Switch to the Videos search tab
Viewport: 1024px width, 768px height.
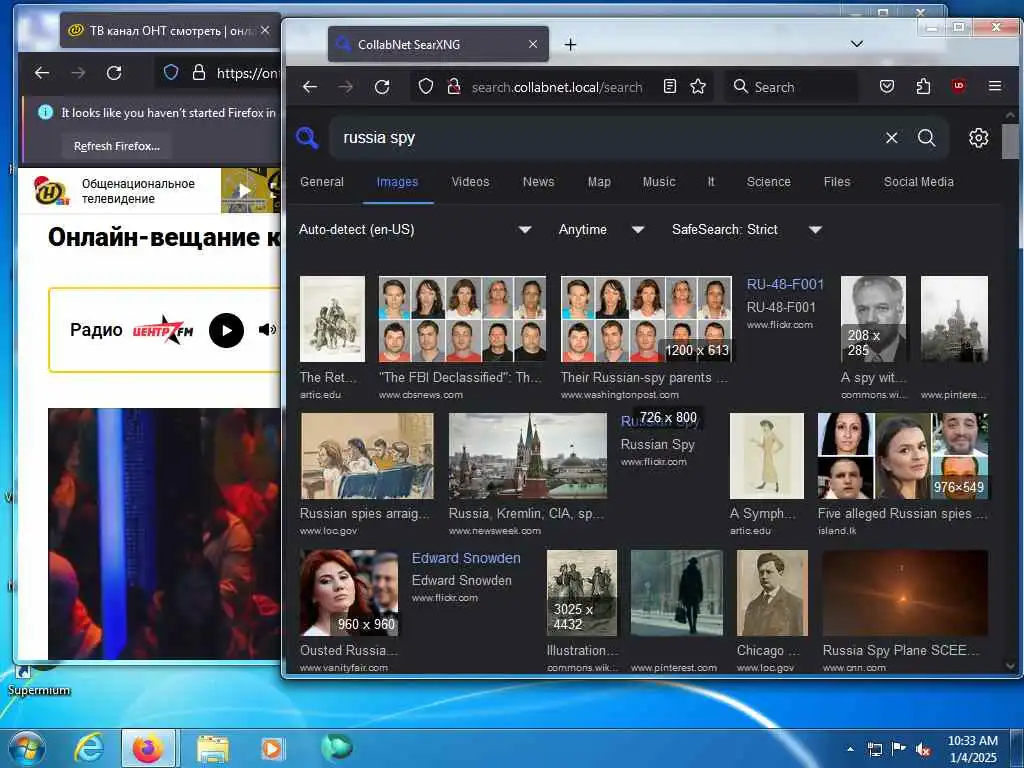(x=470, y=182)
